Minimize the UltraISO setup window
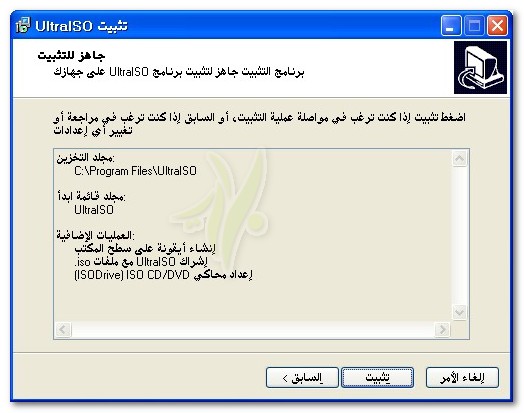 [451, 25]
